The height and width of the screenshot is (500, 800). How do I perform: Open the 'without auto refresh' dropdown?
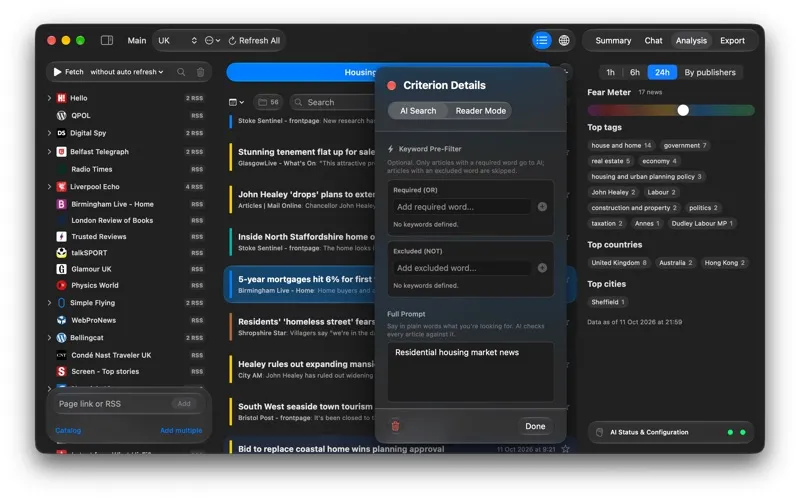click(127, 72)
